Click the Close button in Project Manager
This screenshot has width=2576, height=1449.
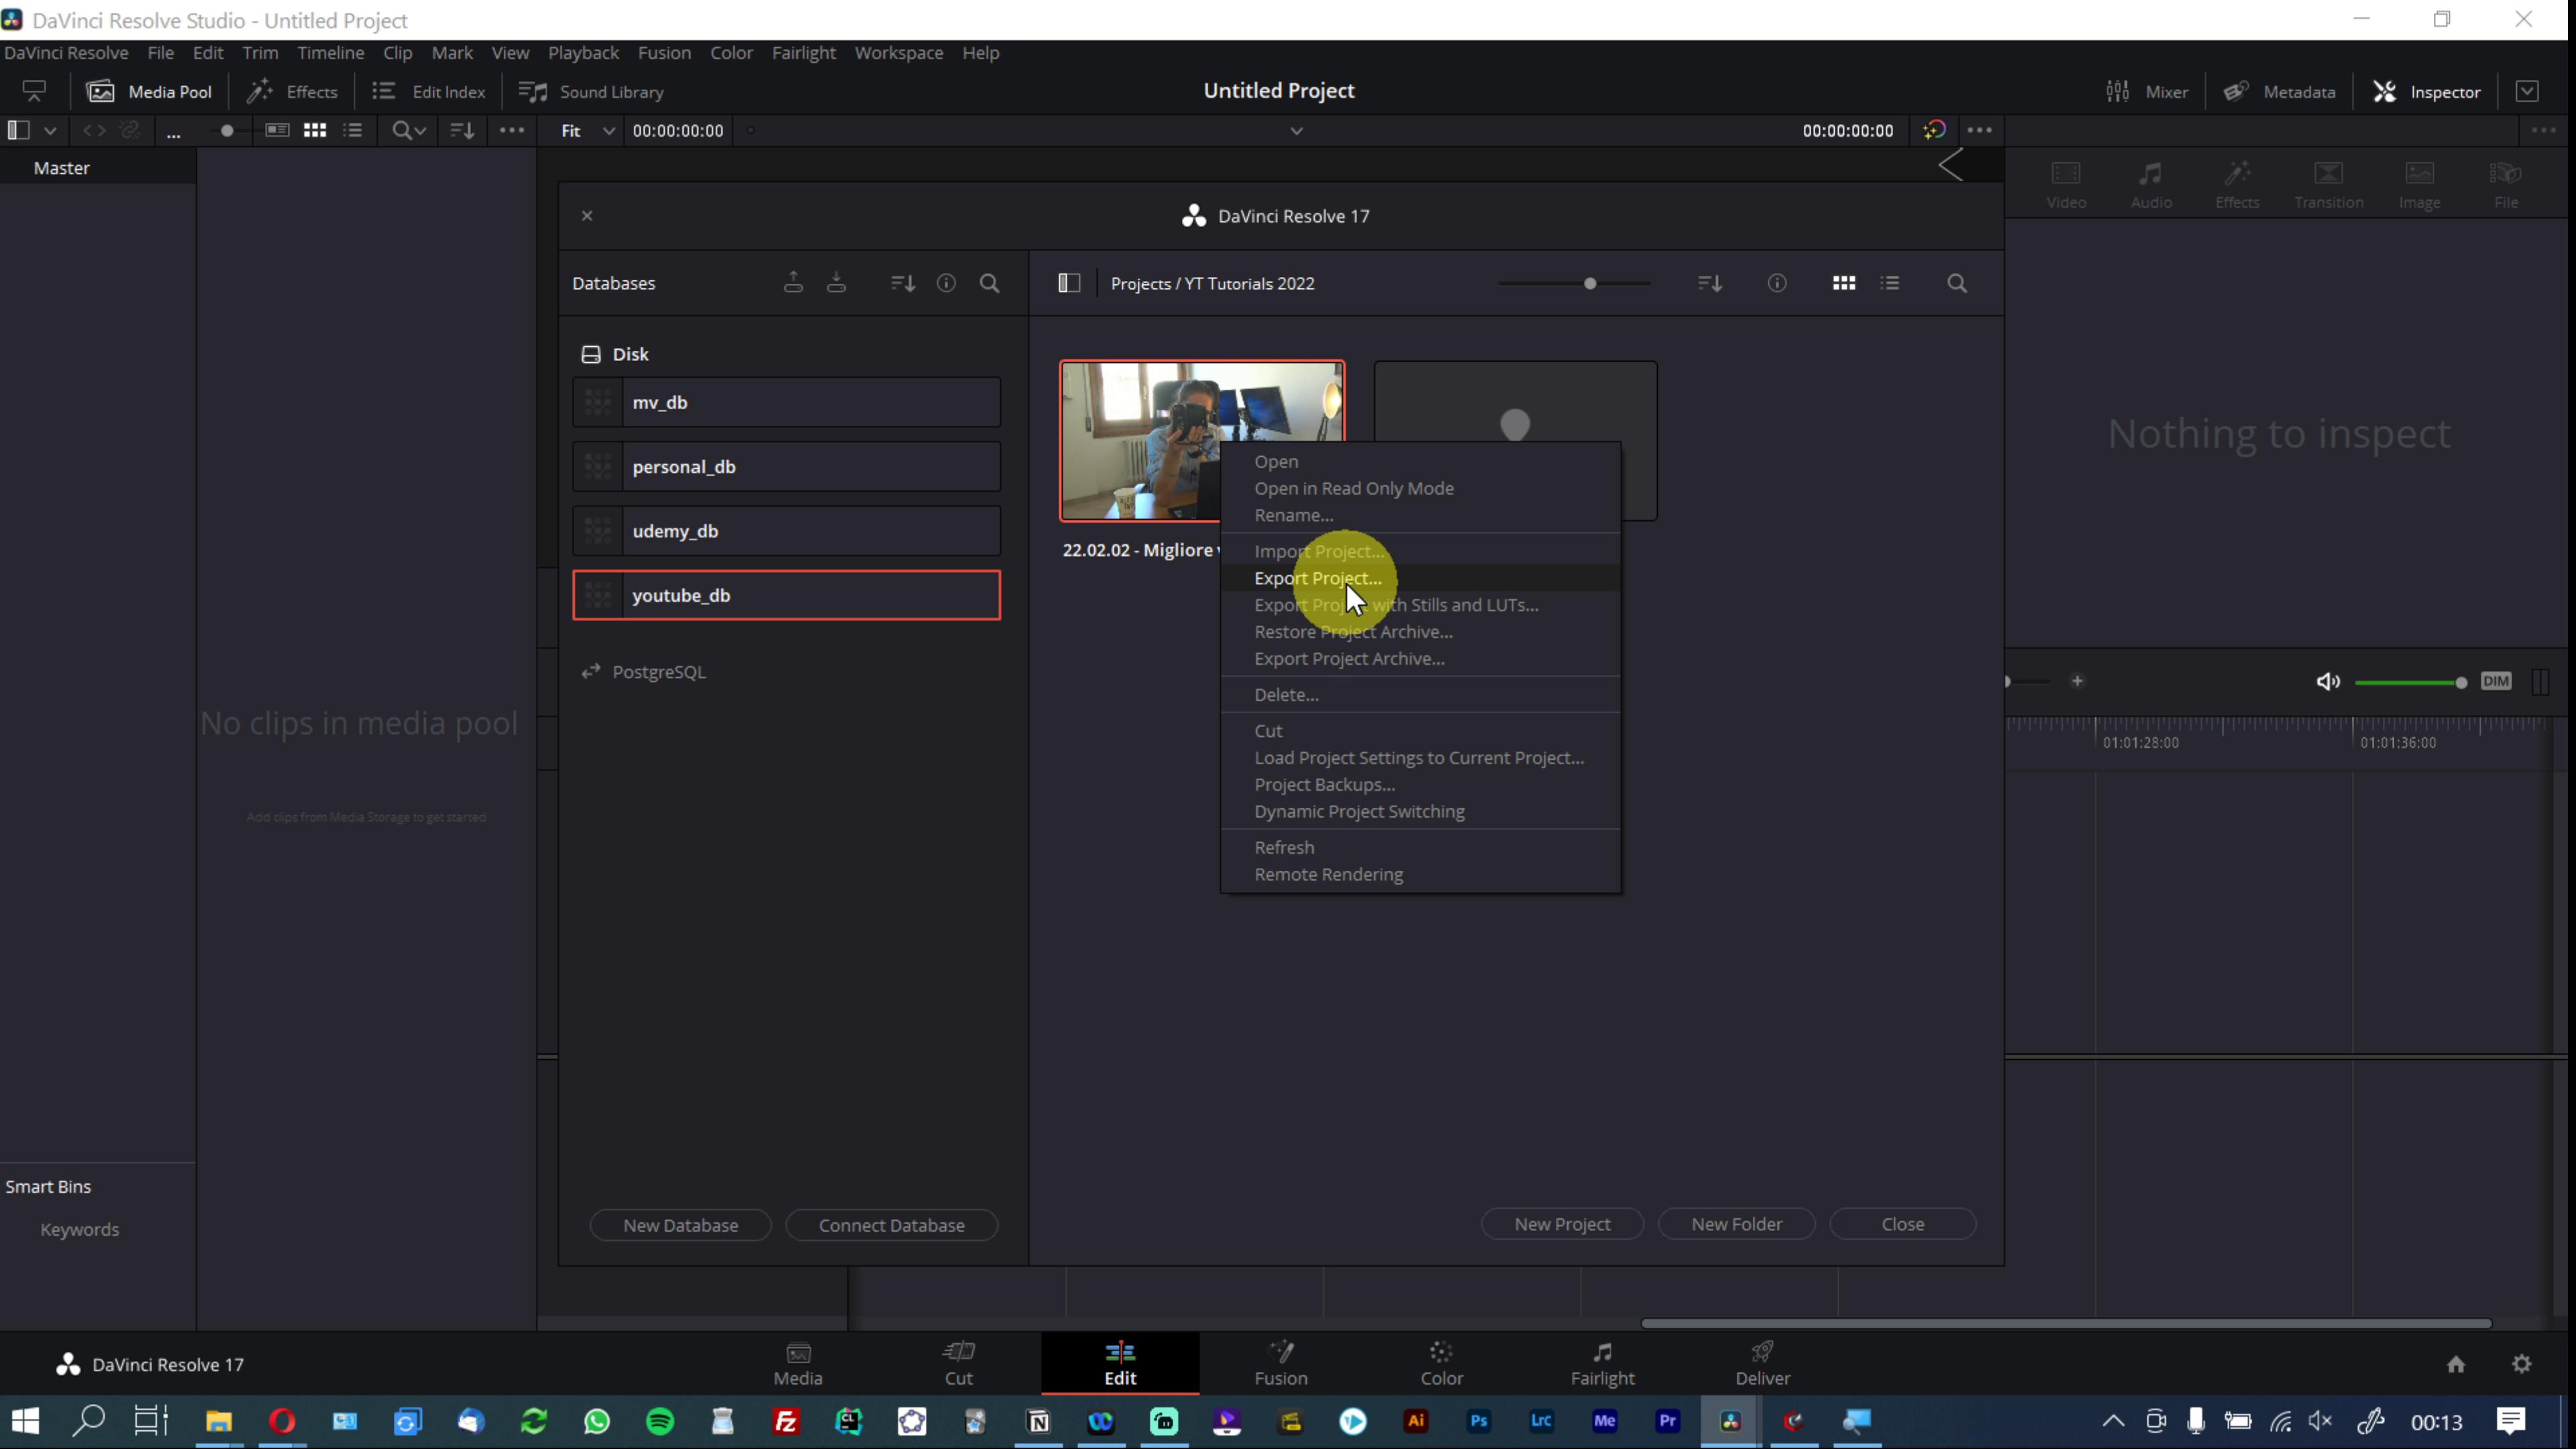[x=1902, y=1224]
